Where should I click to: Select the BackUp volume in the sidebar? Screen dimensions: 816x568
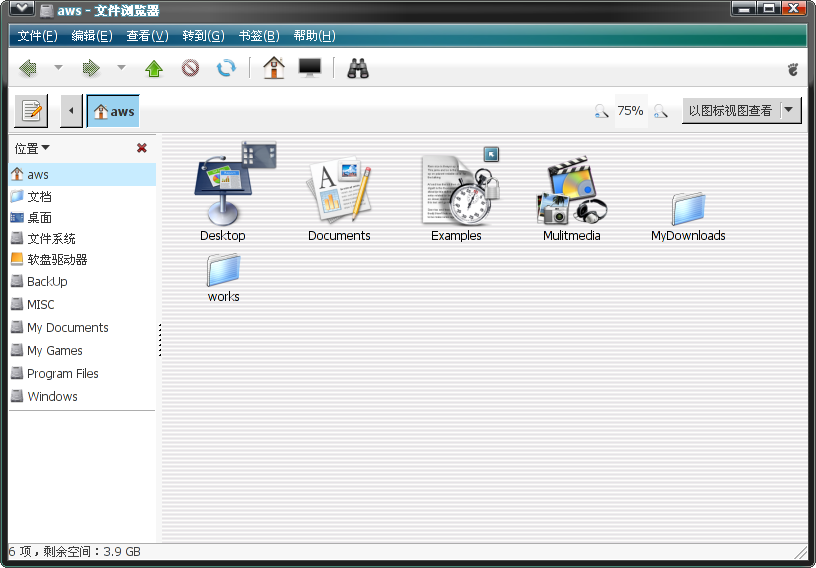(x=82, y=282)
